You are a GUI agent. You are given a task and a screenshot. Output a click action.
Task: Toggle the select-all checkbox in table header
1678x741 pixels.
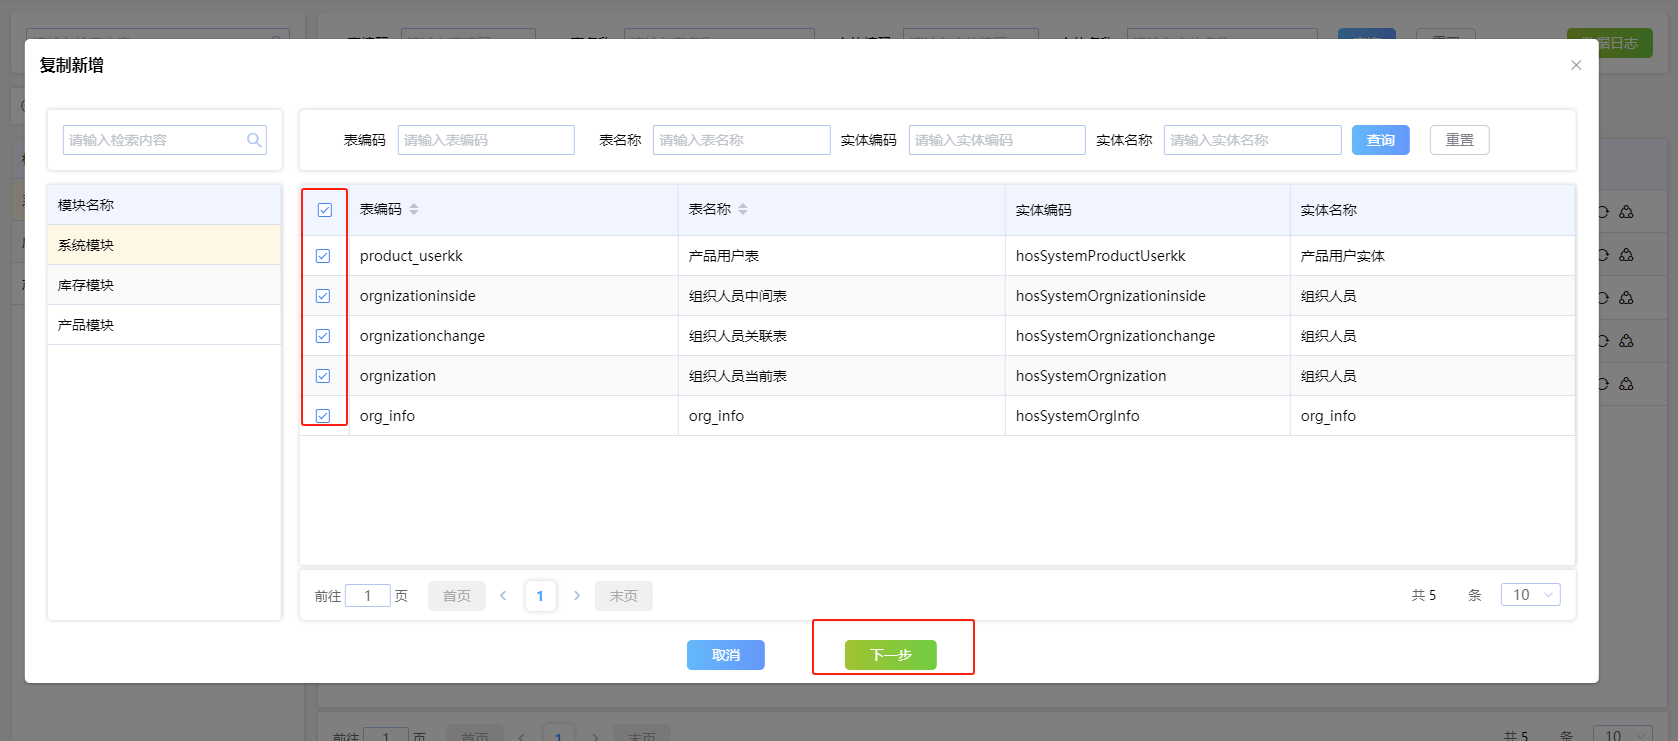(325, 210)
